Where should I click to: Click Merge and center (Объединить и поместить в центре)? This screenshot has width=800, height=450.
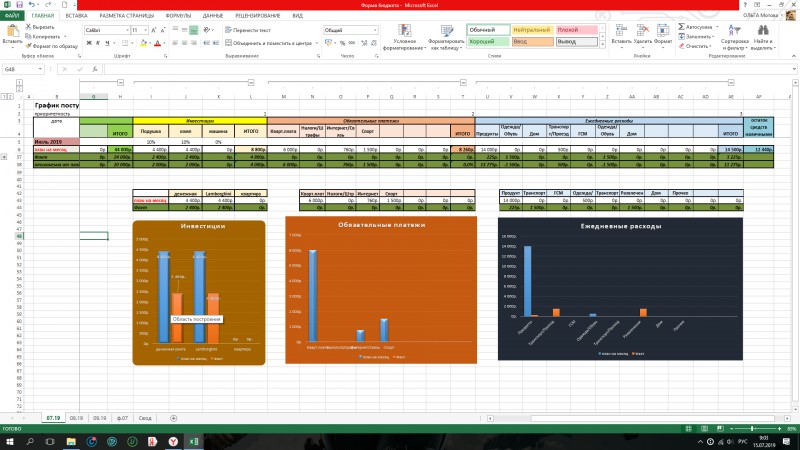[269, 43]
